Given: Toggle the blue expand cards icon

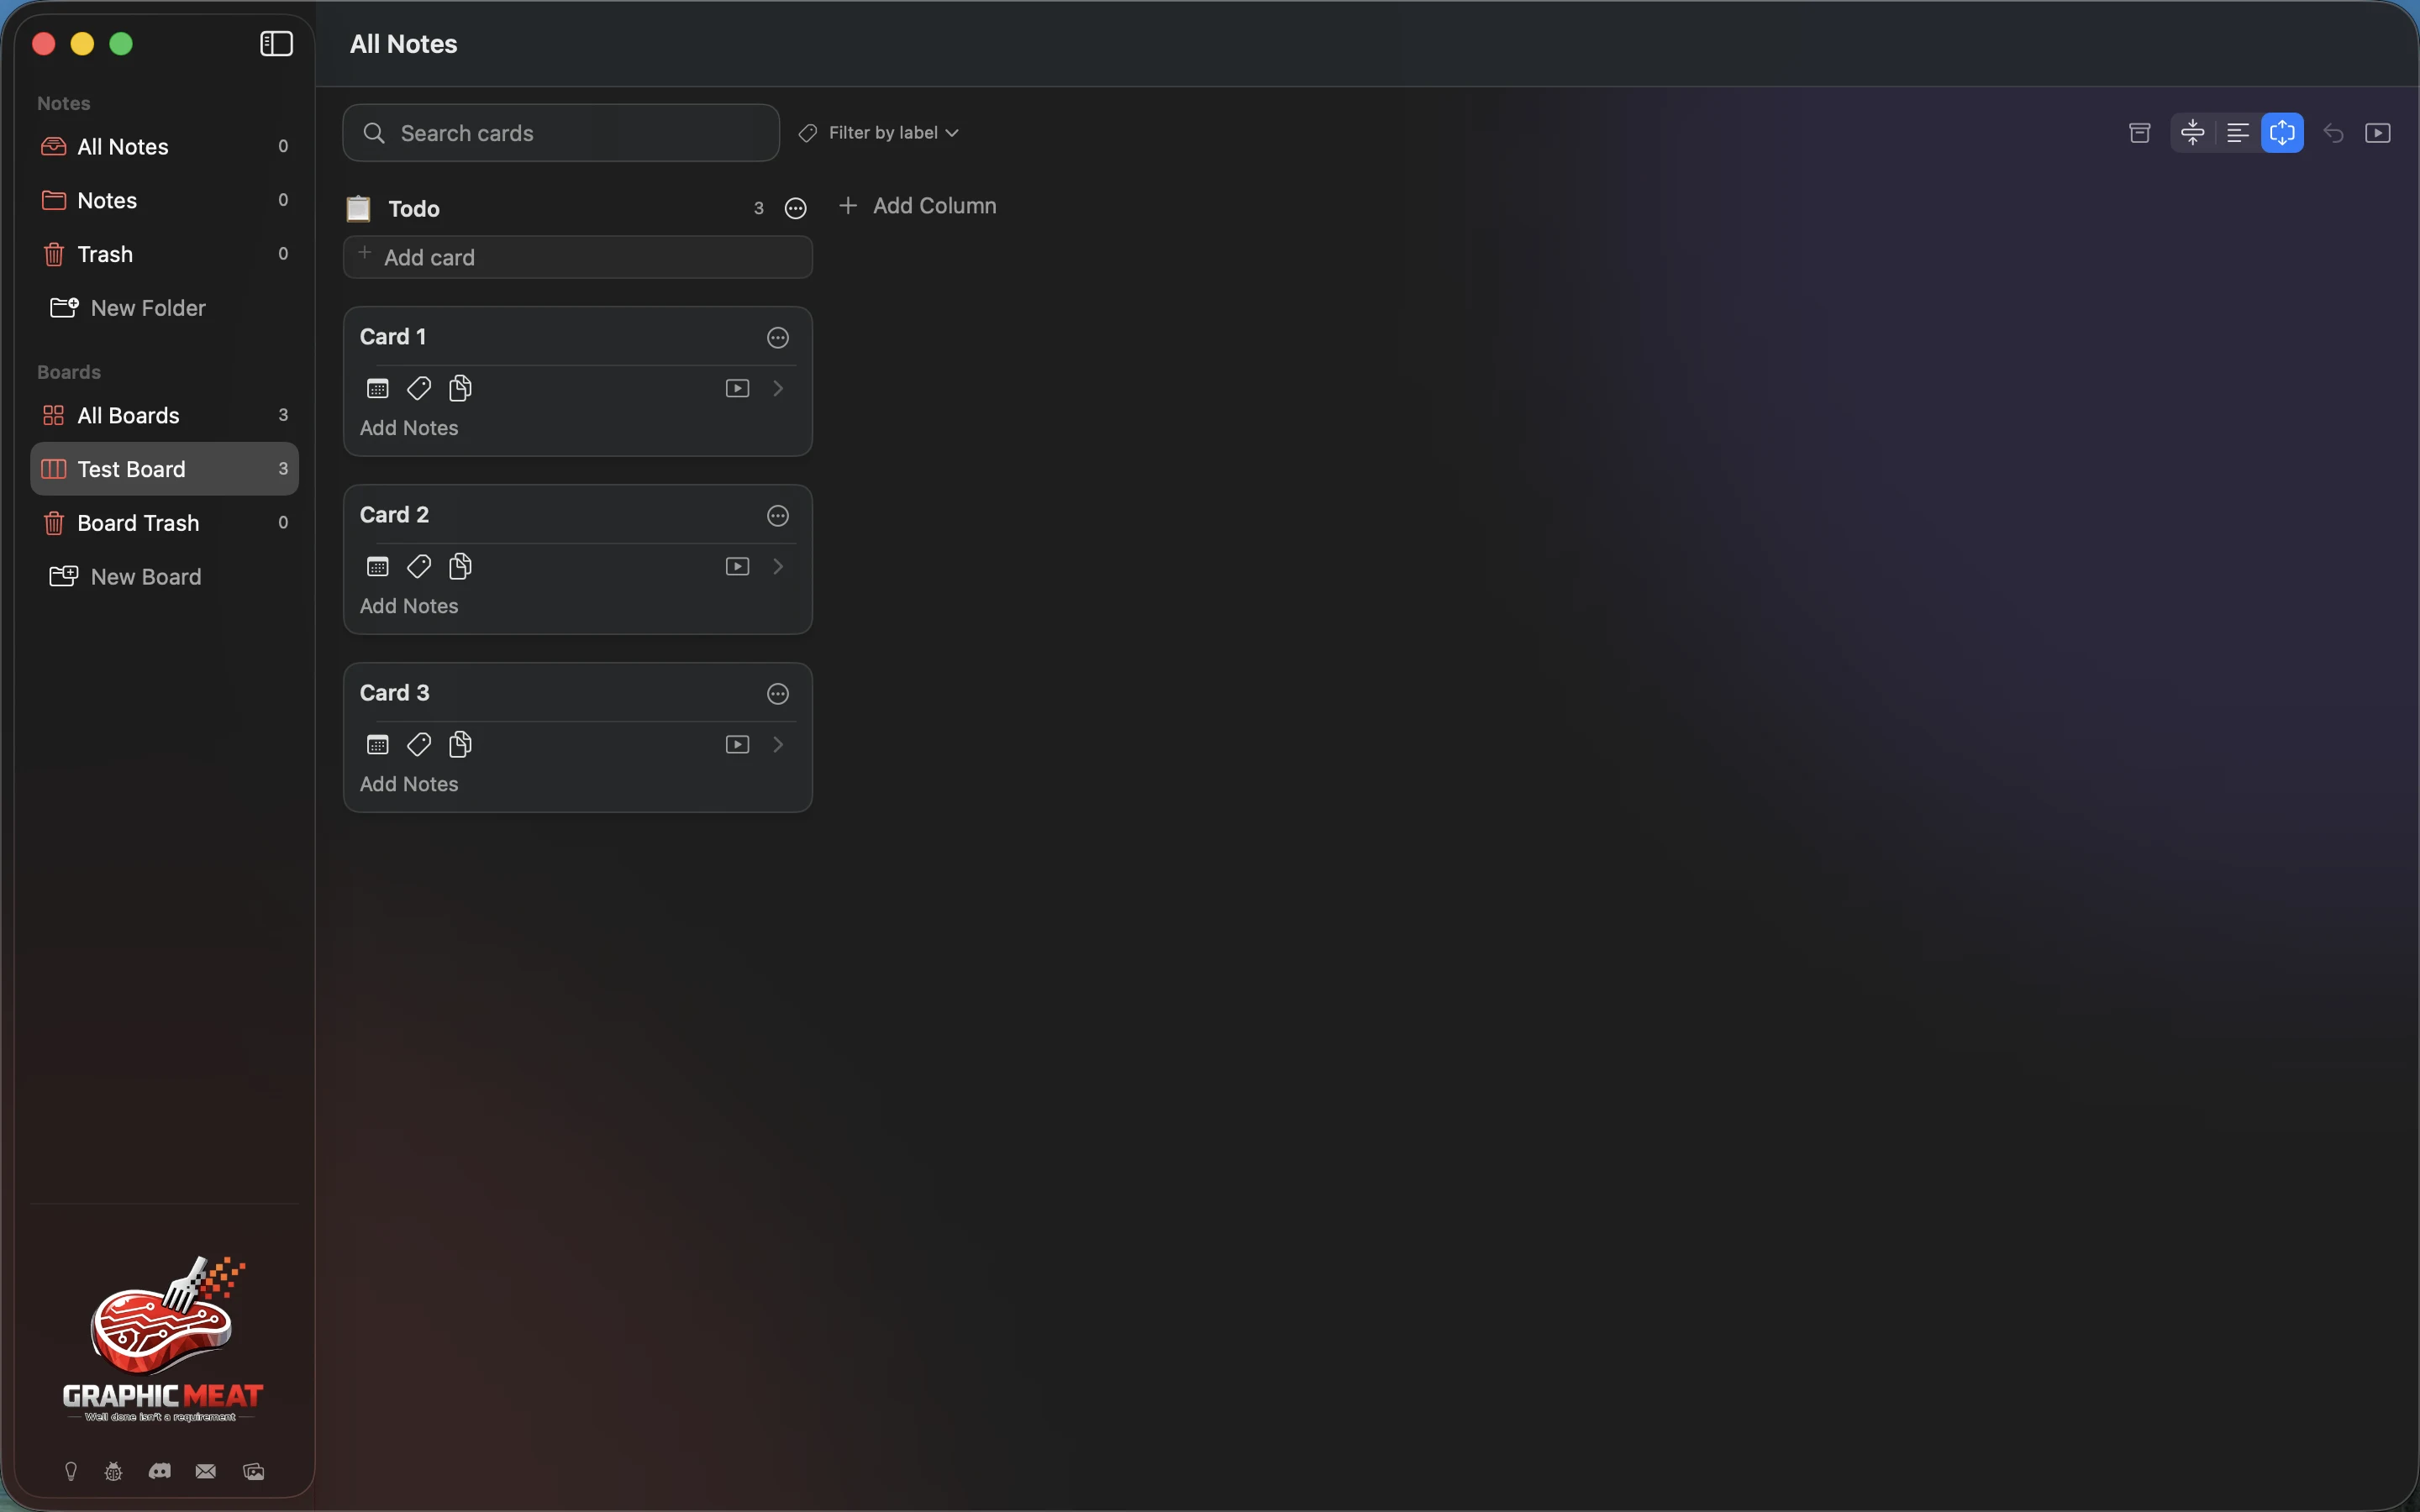Looking at the screenshot, I should pyautogui.click(x=2282, y=133).
